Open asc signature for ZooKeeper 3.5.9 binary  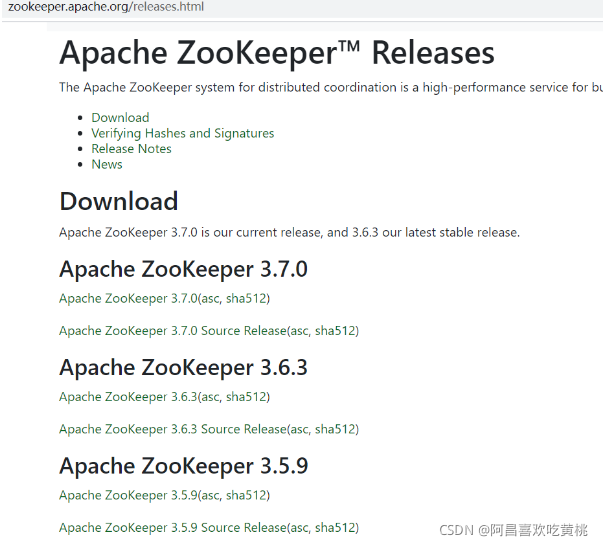210,495
